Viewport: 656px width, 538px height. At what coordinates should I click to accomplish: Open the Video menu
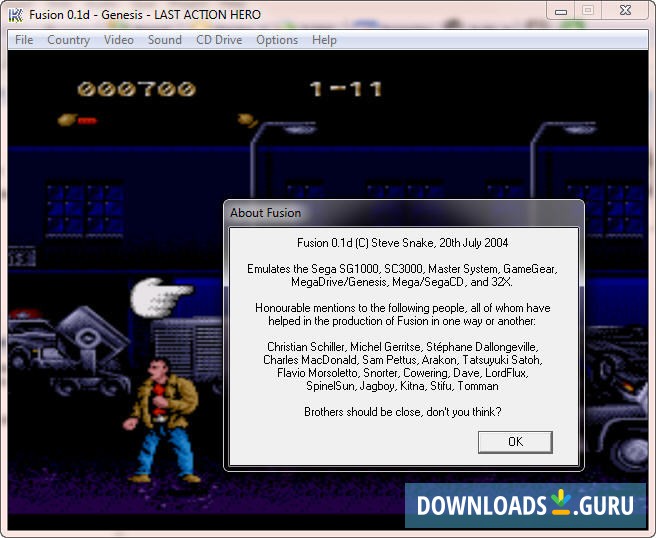[x=119, y=40]
